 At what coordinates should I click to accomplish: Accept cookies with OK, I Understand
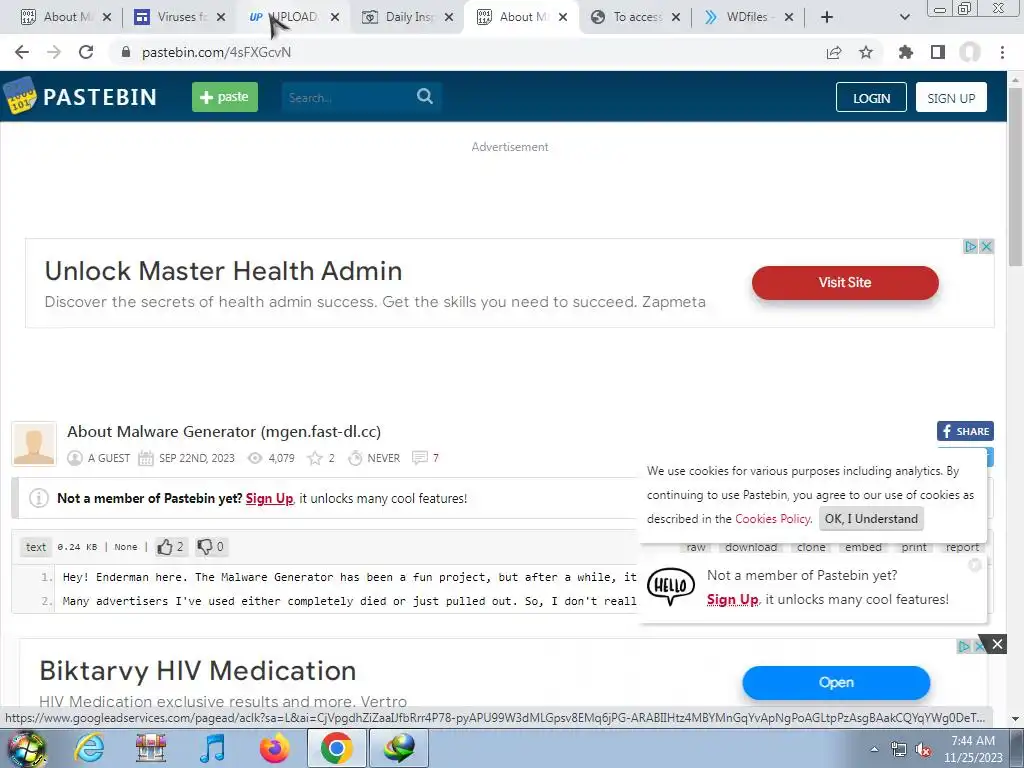[x=871, y=519]
